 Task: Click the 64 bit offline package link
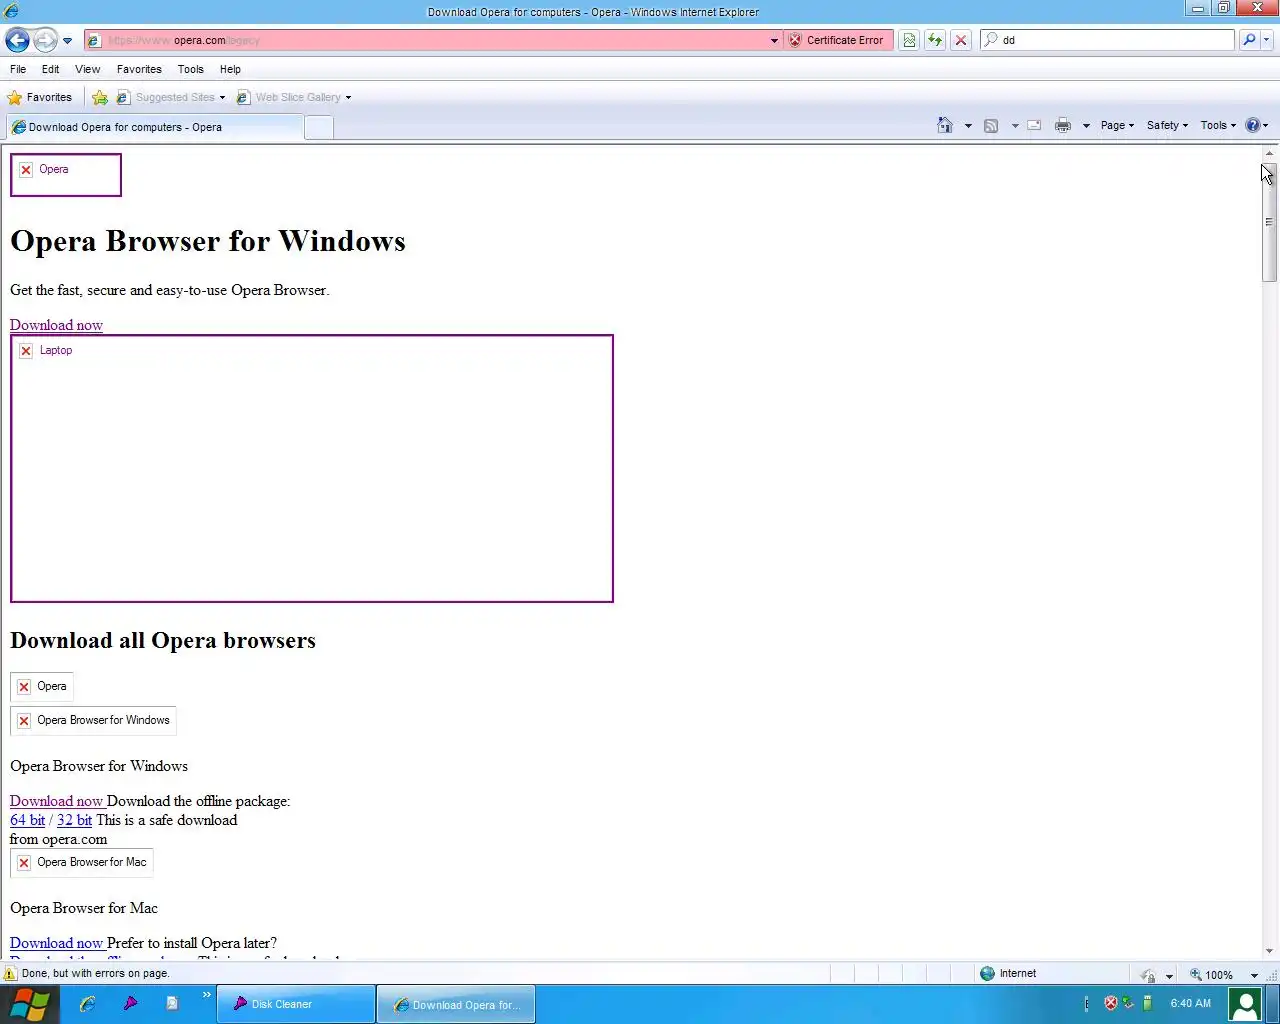(x=27, y=820)
